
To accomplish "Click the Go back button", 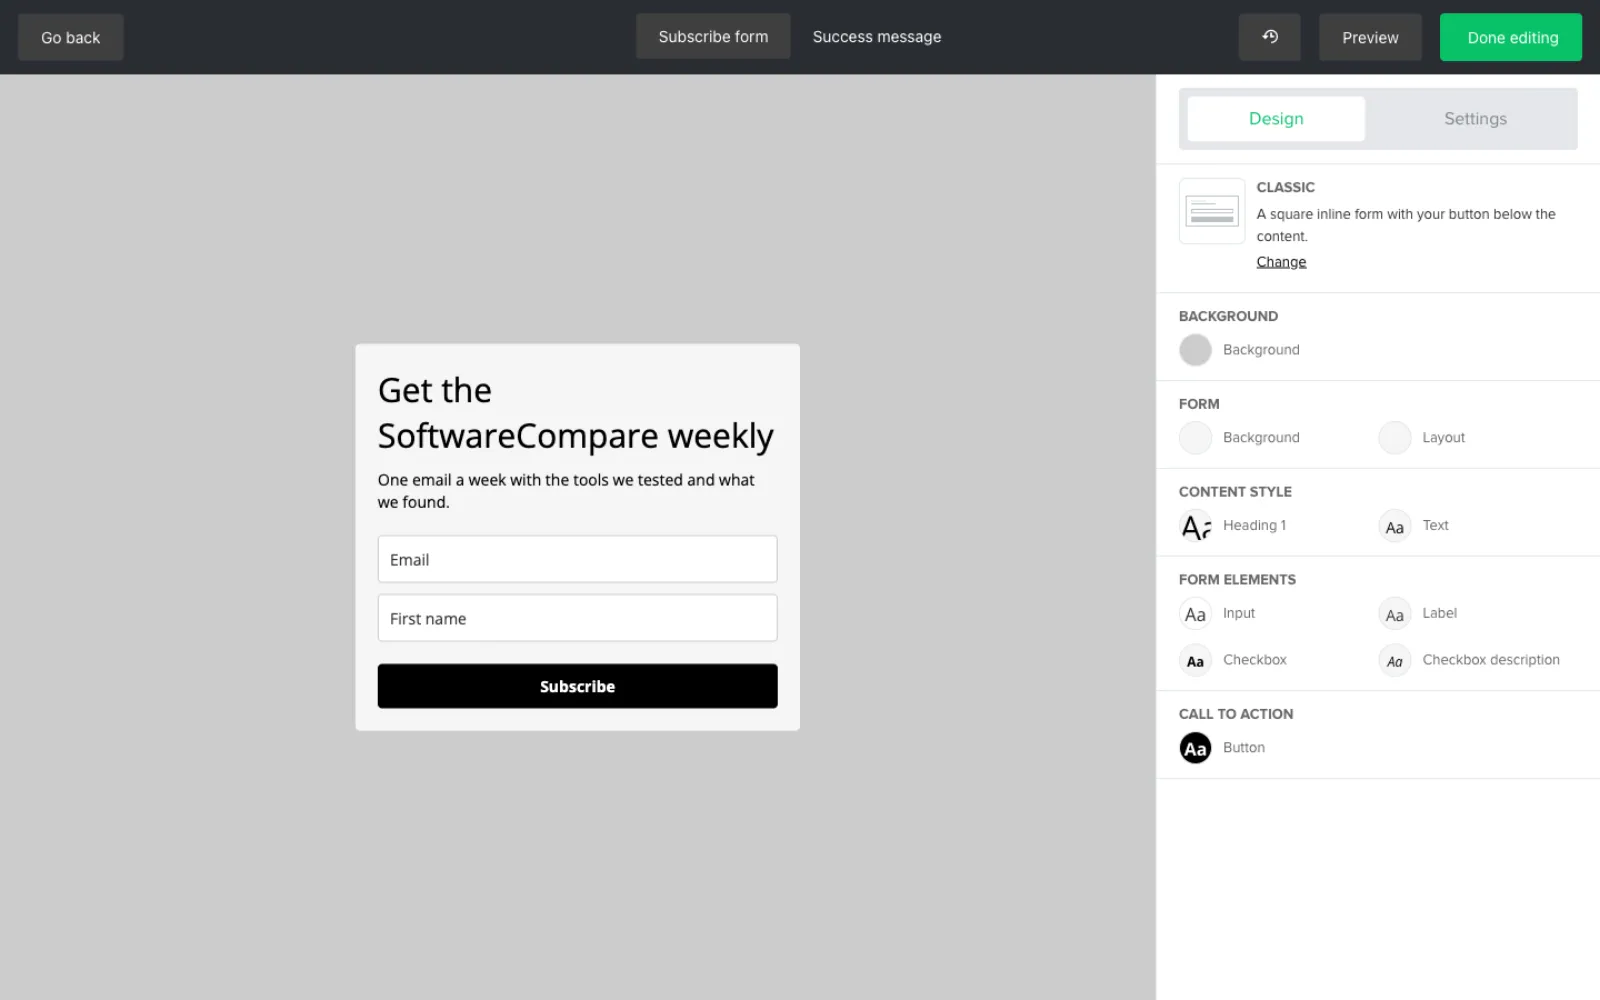I will (70, 37).
